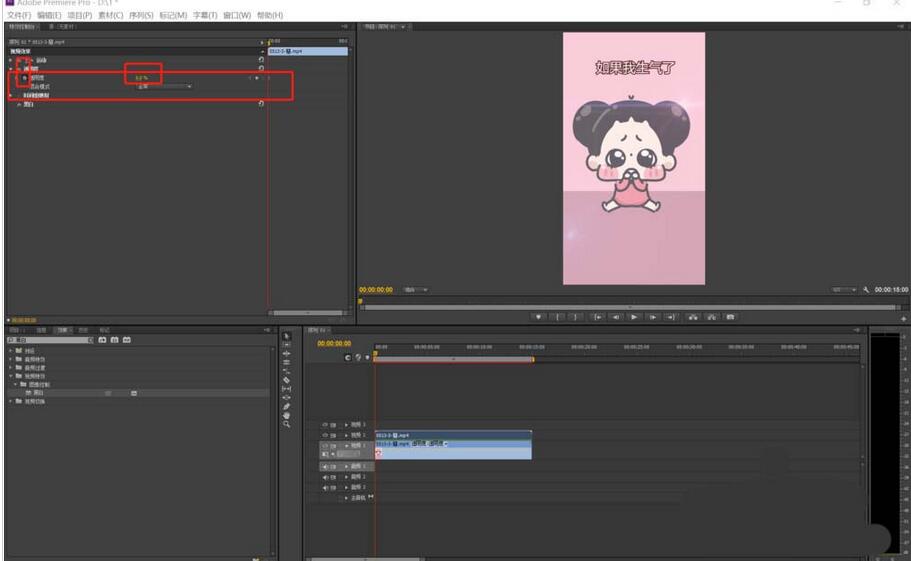Select the Selection arrow tool
911x561 pixels.
(287, 335)
